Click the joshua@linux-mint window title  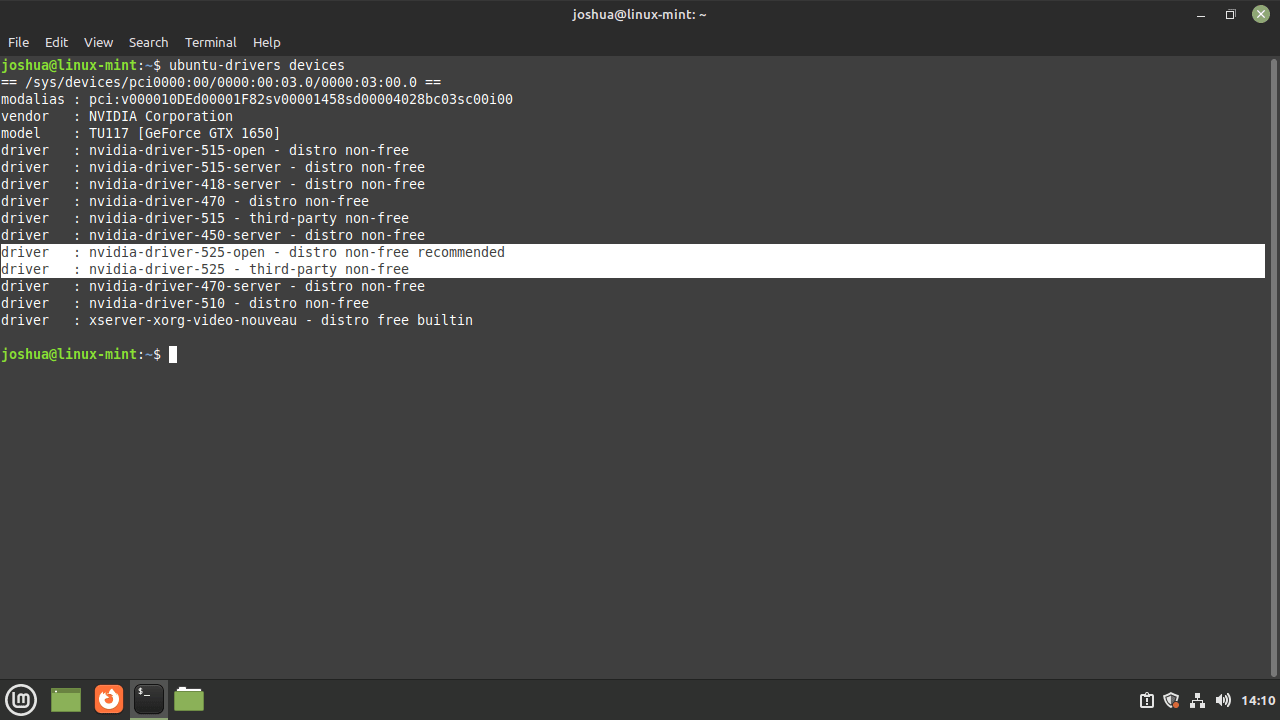pos(639,14)
